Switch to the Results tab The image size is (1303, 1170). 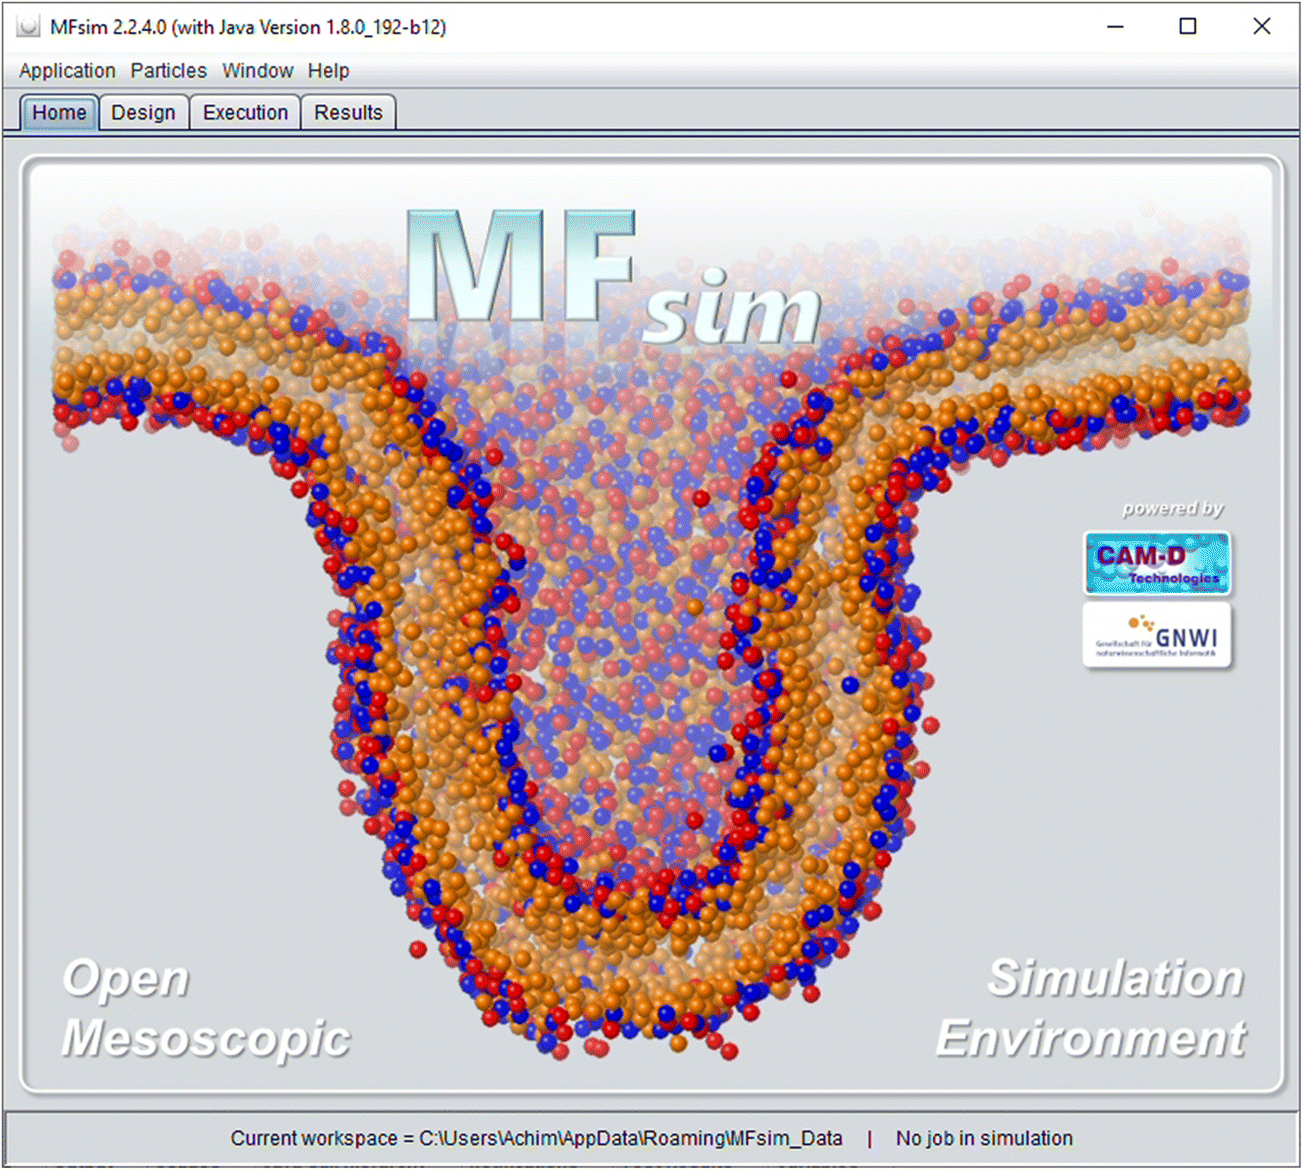pyautogui.click(x=348, y=113)
